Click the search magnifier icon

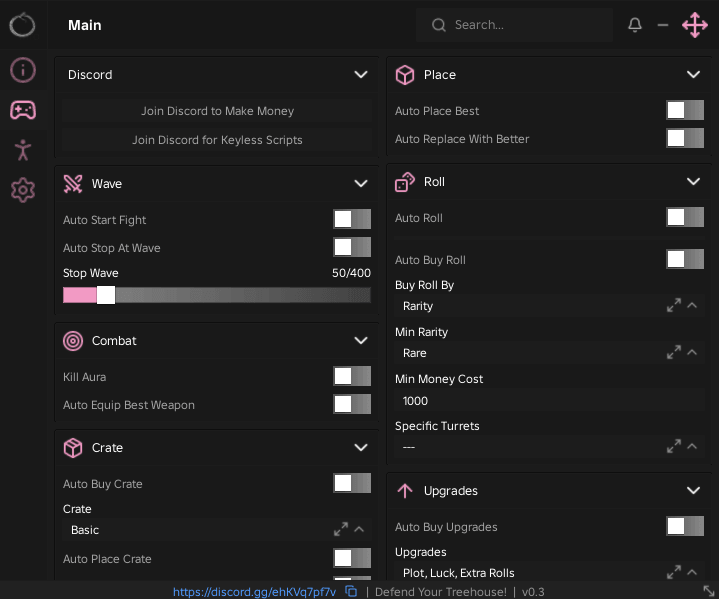click(x=438, y=25)
